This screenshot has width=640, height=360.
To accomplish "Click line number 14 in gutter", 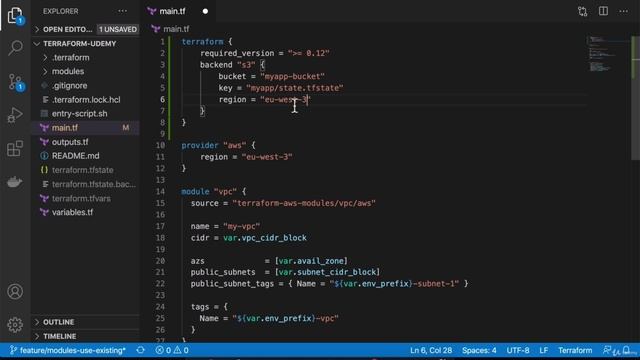I will pos(160,191).
